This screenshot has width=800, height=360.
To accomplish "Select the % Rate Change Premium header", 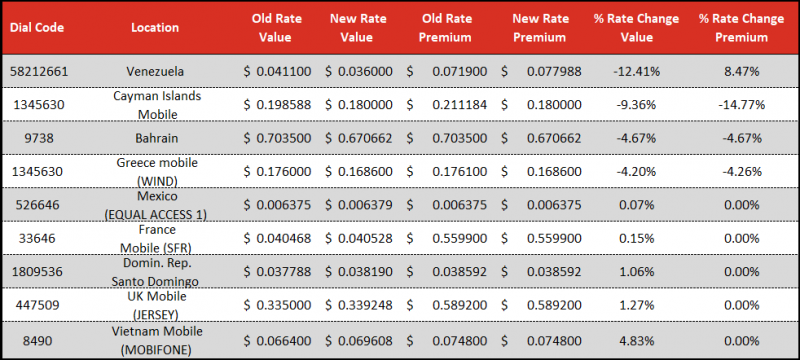I will 741,28.
